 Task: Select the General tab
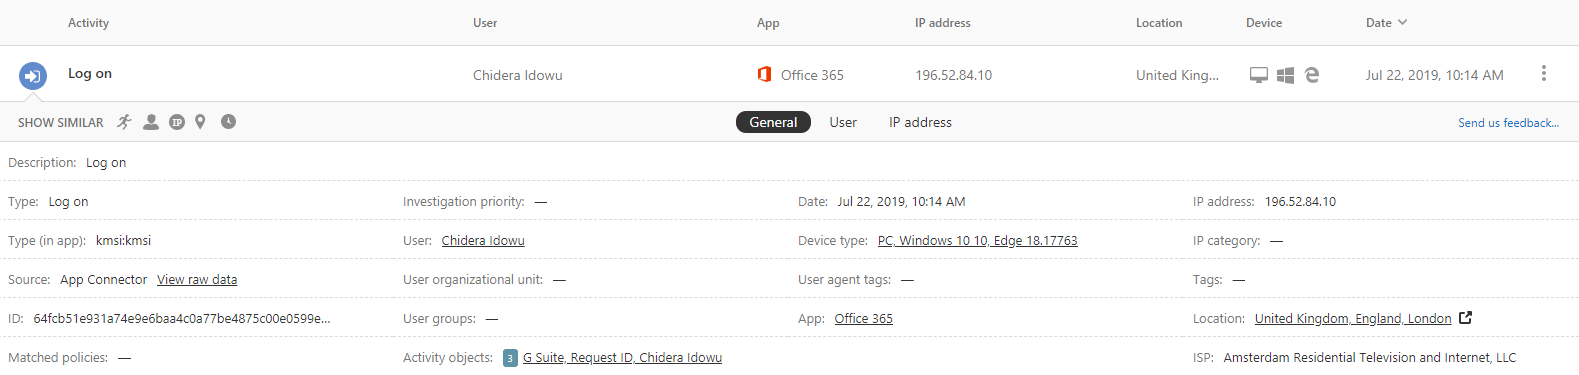(773, 122)
